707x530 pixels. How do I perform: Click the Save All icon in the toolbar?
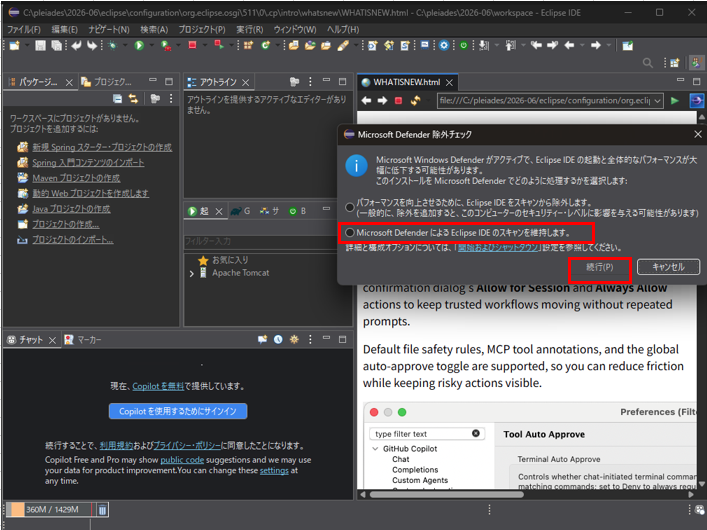[x=56, y=46]
